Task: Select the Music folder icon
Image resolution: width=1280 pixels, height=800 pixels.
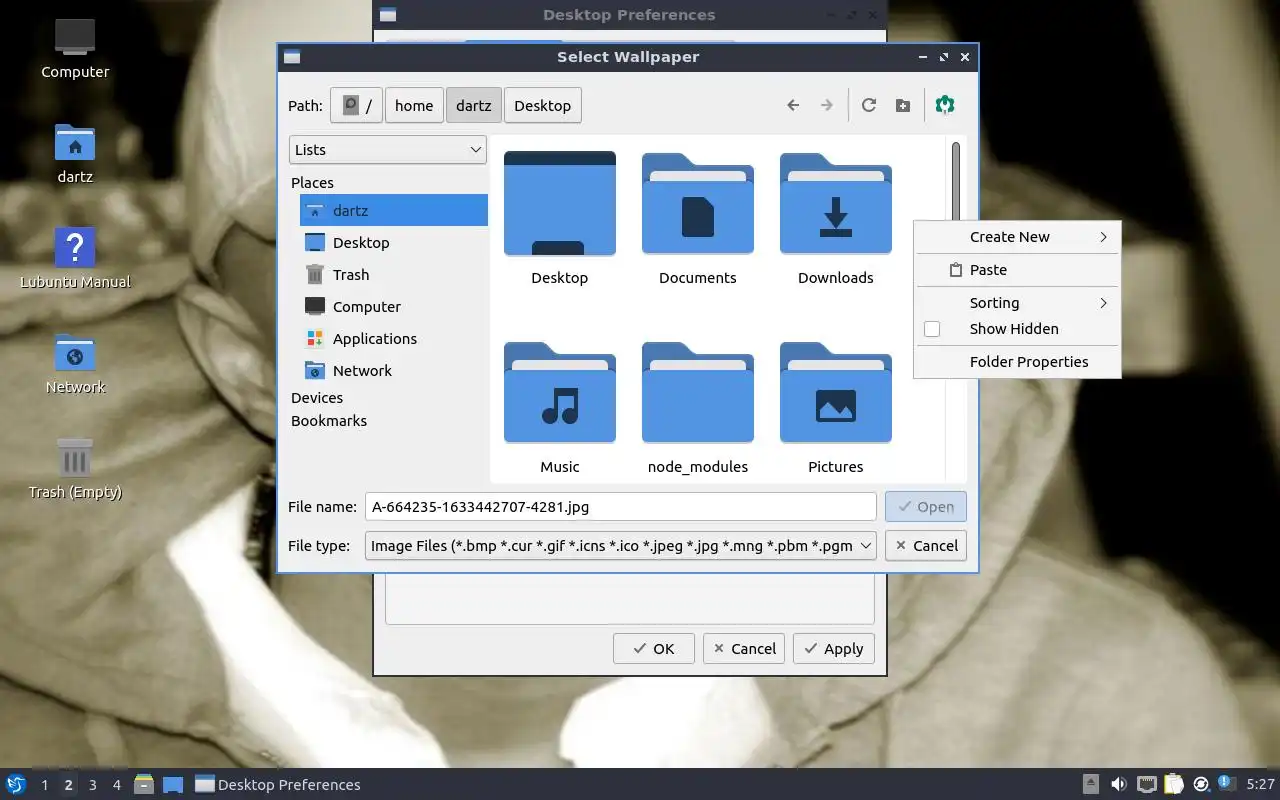Action: coord(560,393)
